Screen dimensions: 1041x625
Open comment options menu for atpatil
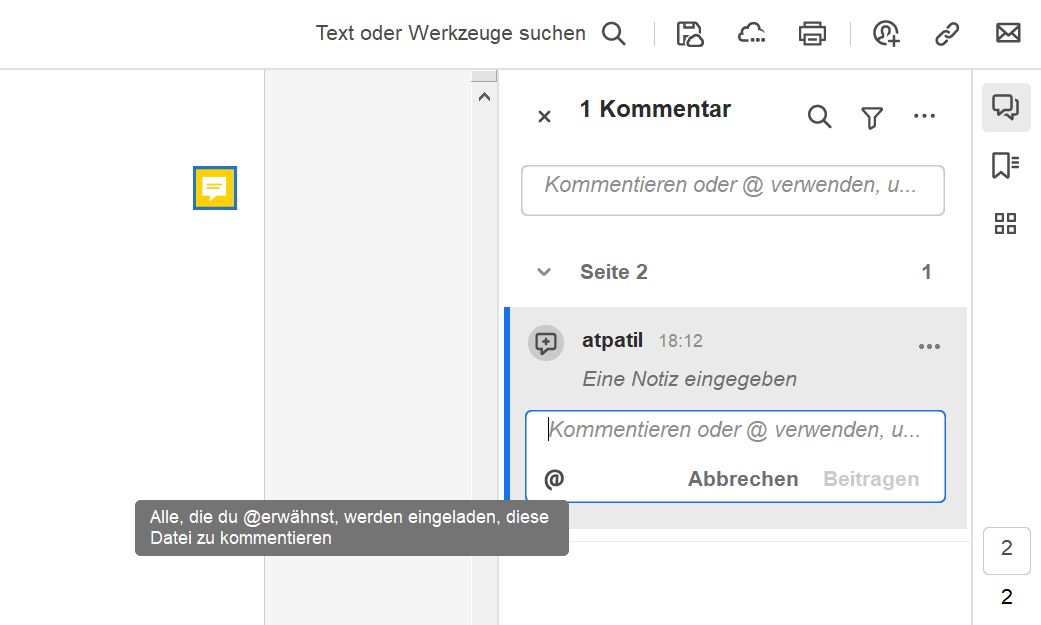click(929, 346)
